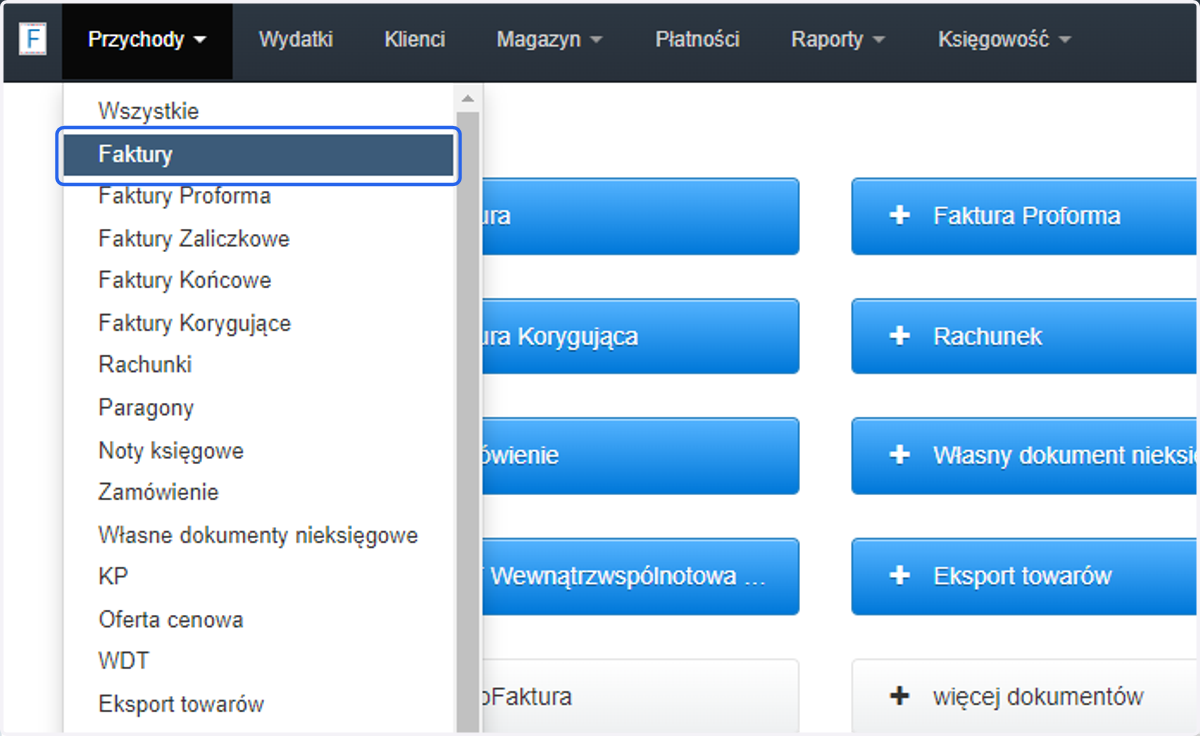Click the Faktura Korygująca button
1200x736 pixels.
pos(640,336)
